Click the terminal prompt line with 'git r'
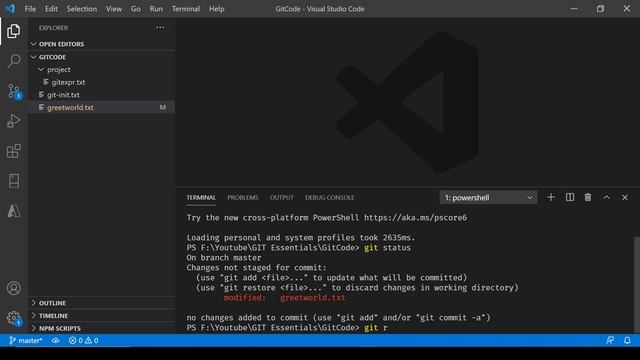 click(287, 328)
